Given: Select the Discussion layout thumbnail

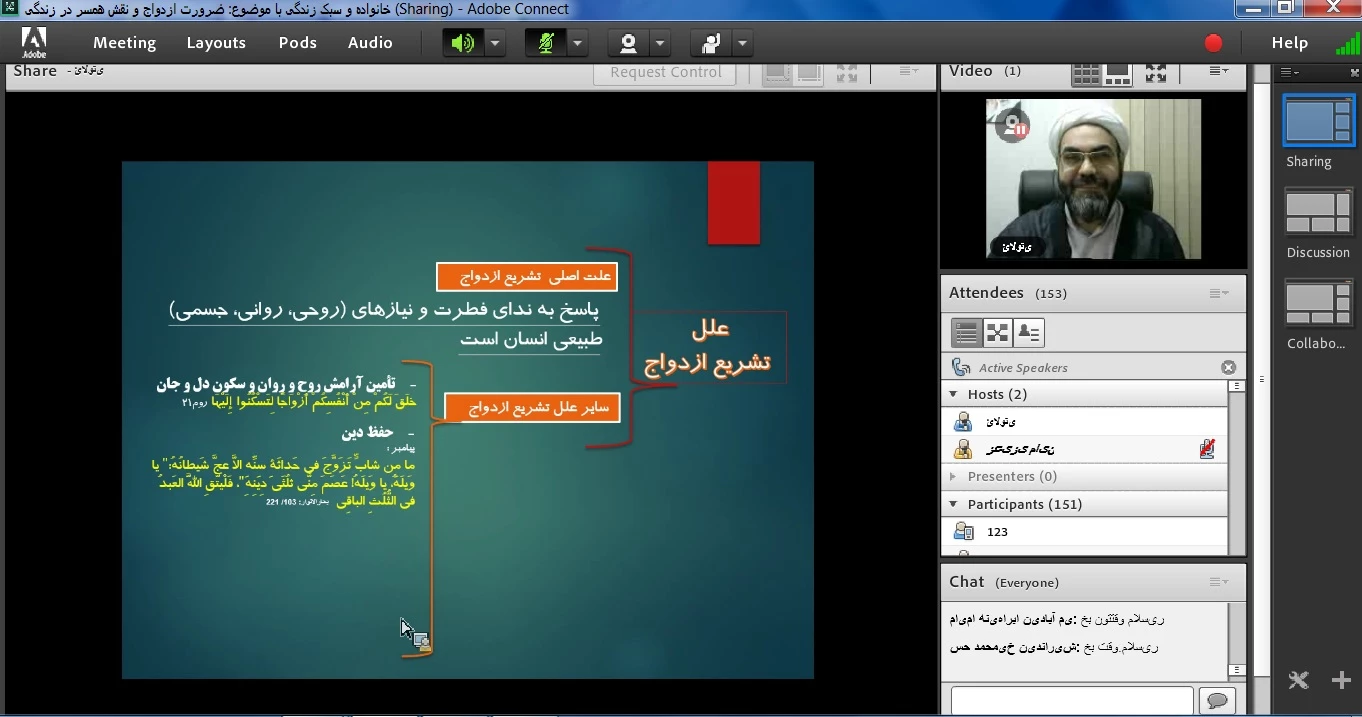Looking at the screenshot, I should [1318, 214].
